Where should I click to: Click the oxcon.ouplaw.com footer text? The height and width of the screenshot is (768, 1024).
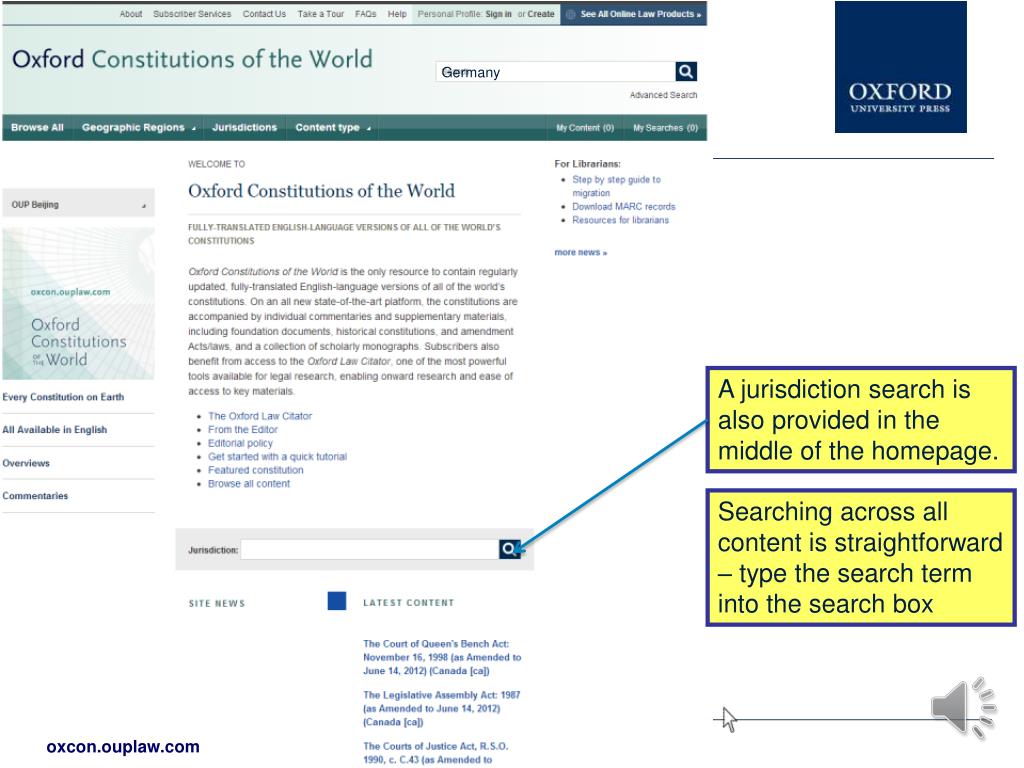[123, 746]
